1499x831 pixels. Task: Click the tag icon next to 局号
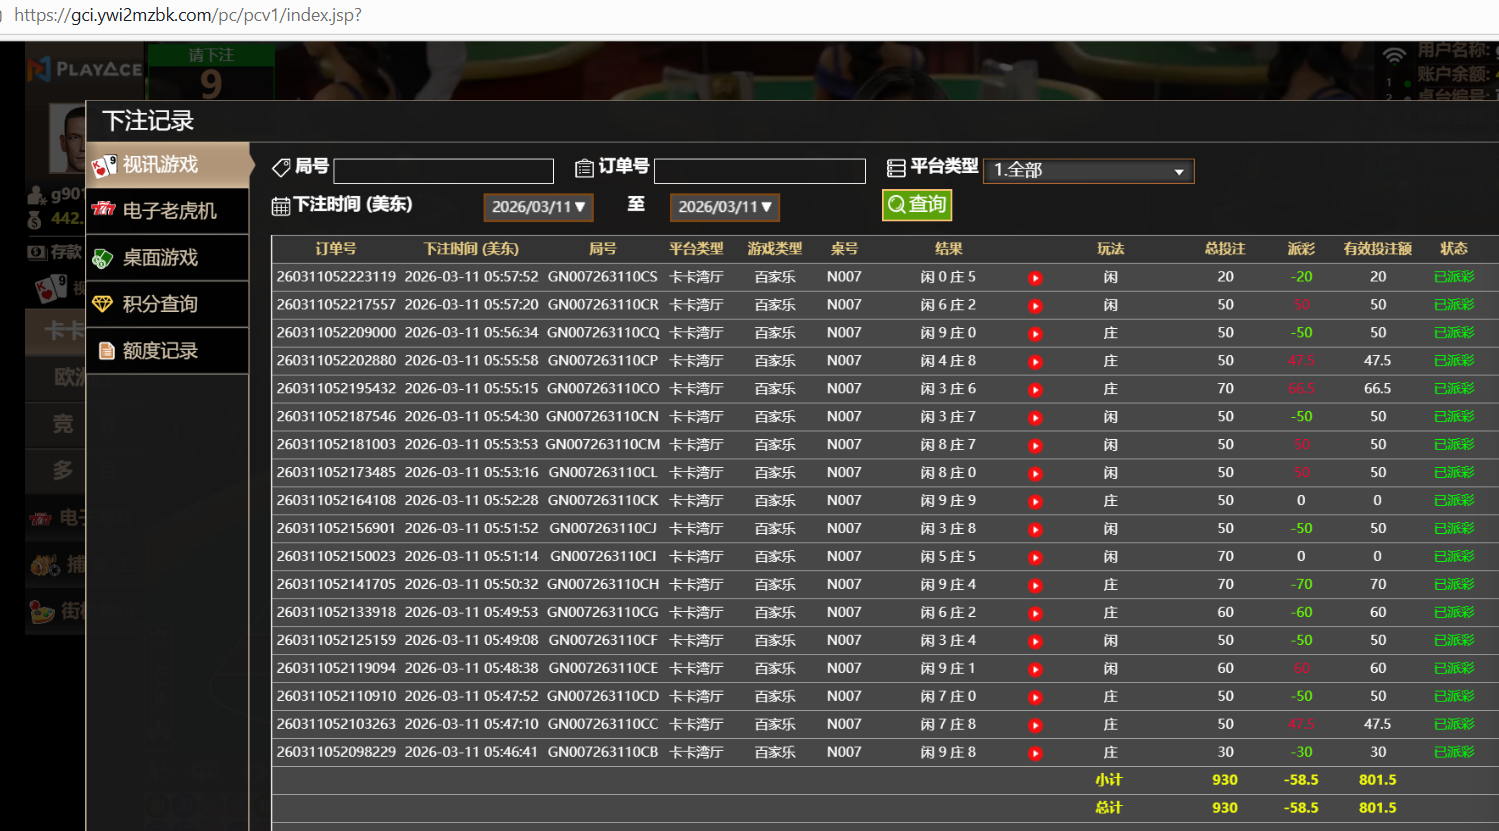[x=281, y=167]
